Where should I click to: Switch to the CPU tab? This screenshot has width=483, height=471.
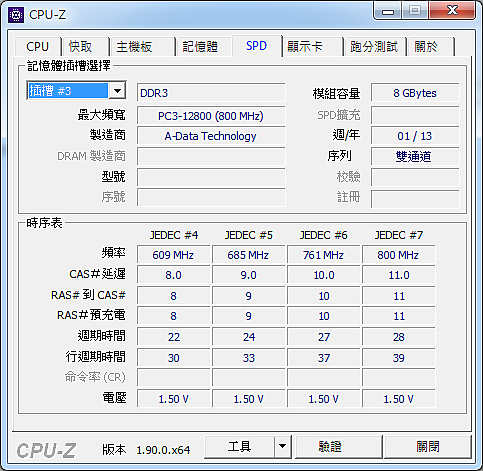[37, 47]
